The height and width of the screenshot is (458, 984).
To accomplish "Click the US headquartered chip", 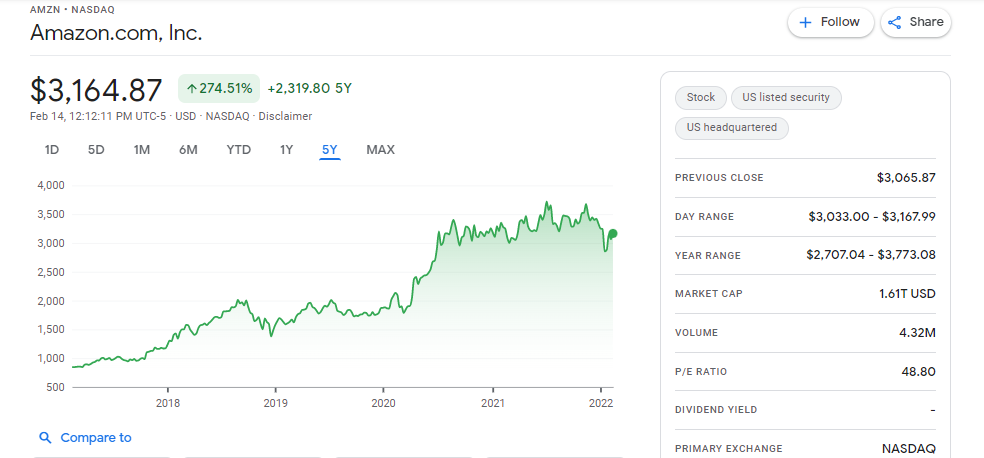I will click(732, 127).
